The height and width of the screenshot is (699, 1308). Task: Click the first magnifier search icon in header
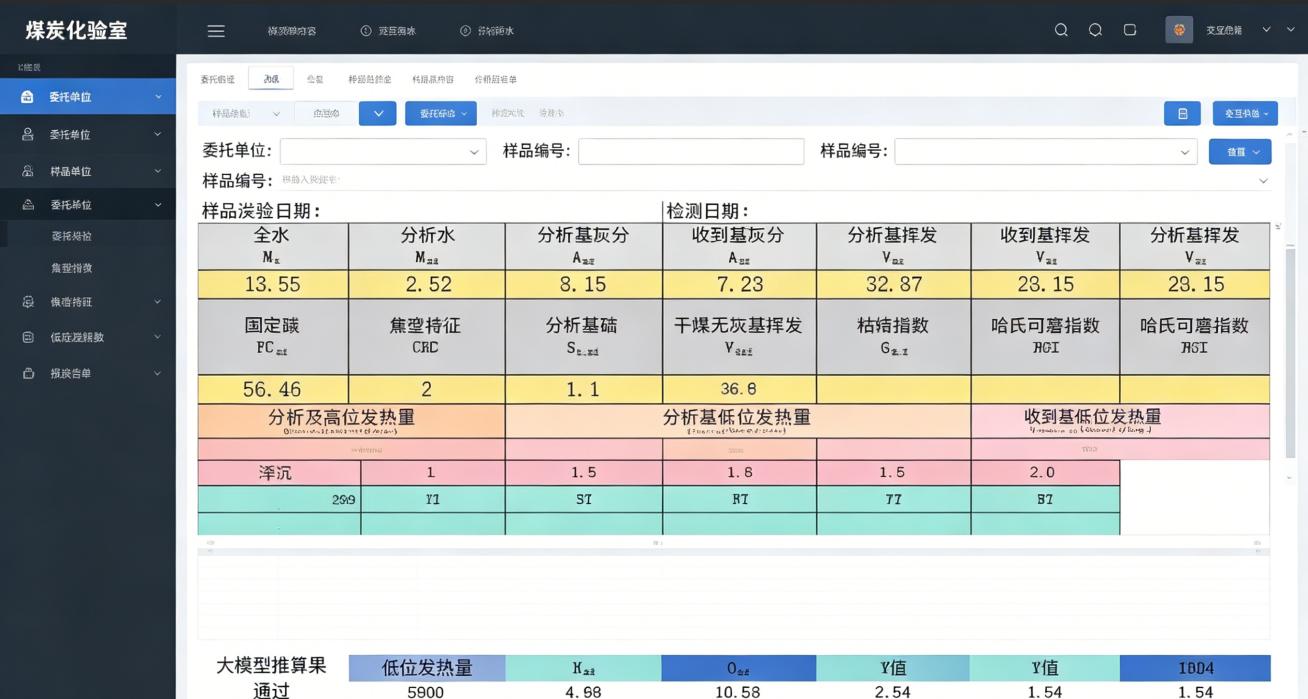point(1061,30)
